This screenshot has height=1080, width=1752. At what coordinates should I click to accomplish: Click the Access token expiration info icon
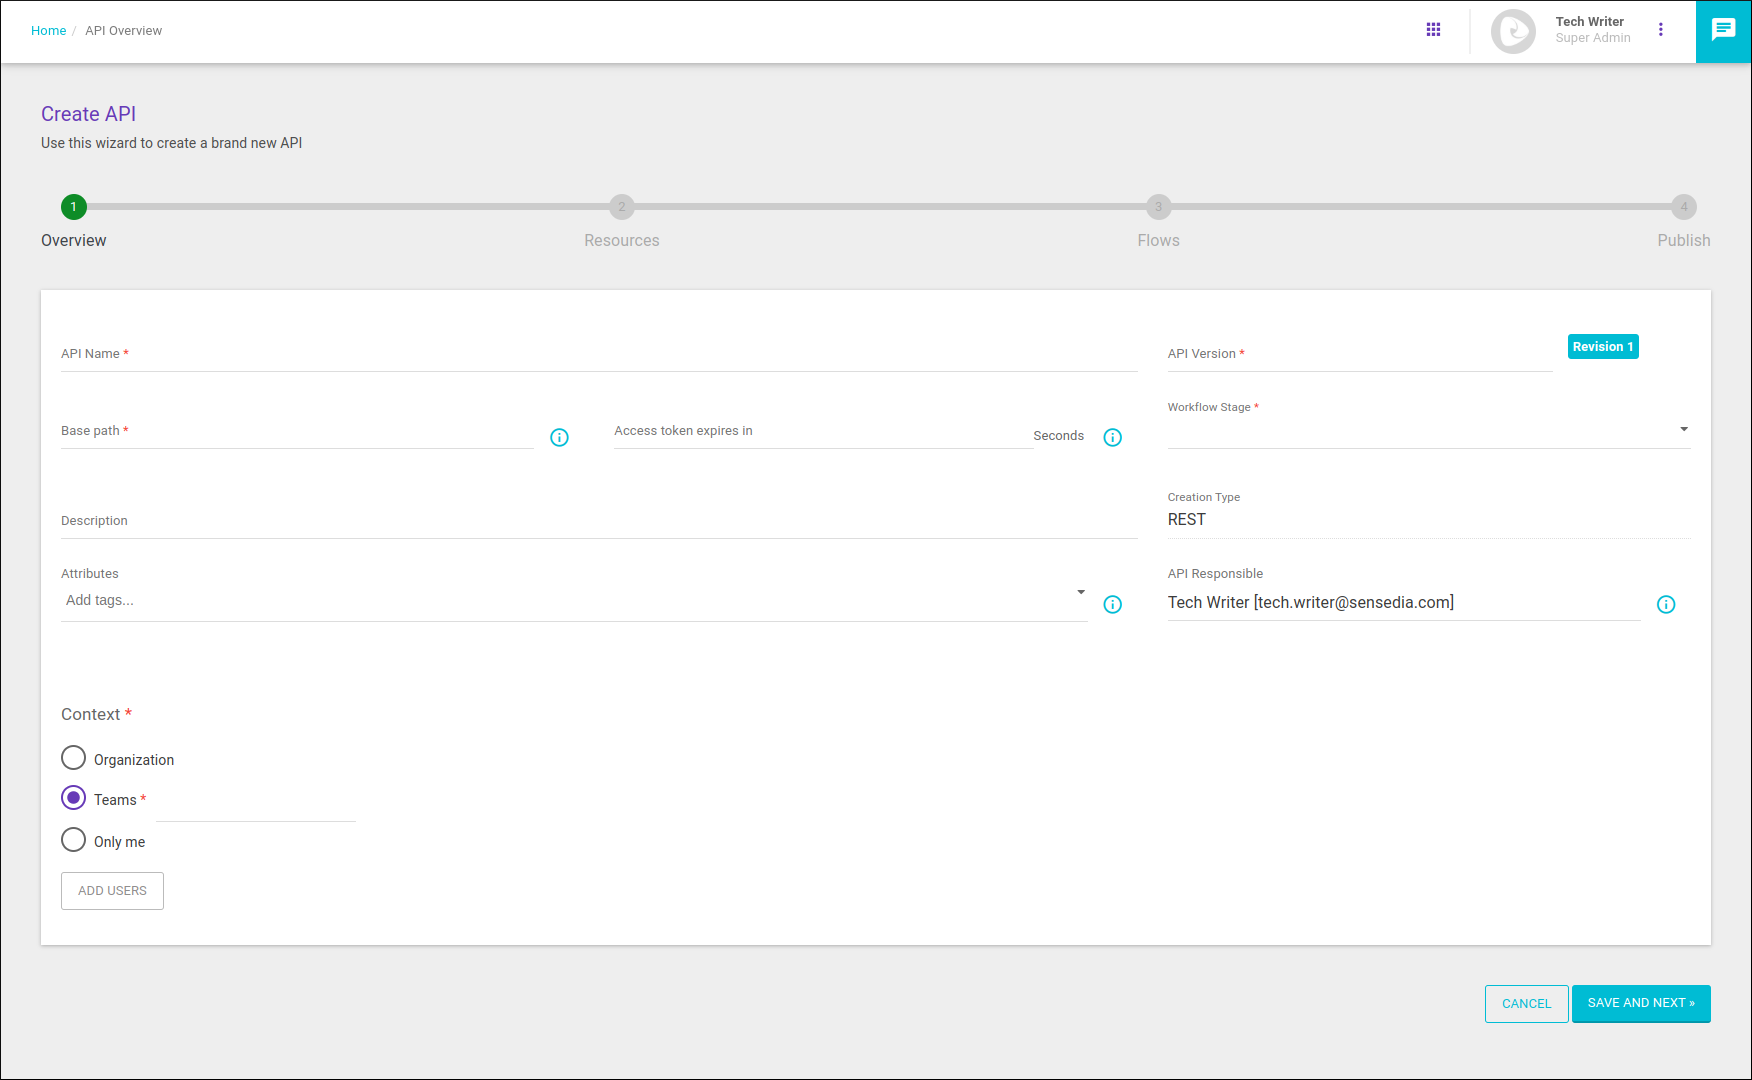click(1112, 437)
